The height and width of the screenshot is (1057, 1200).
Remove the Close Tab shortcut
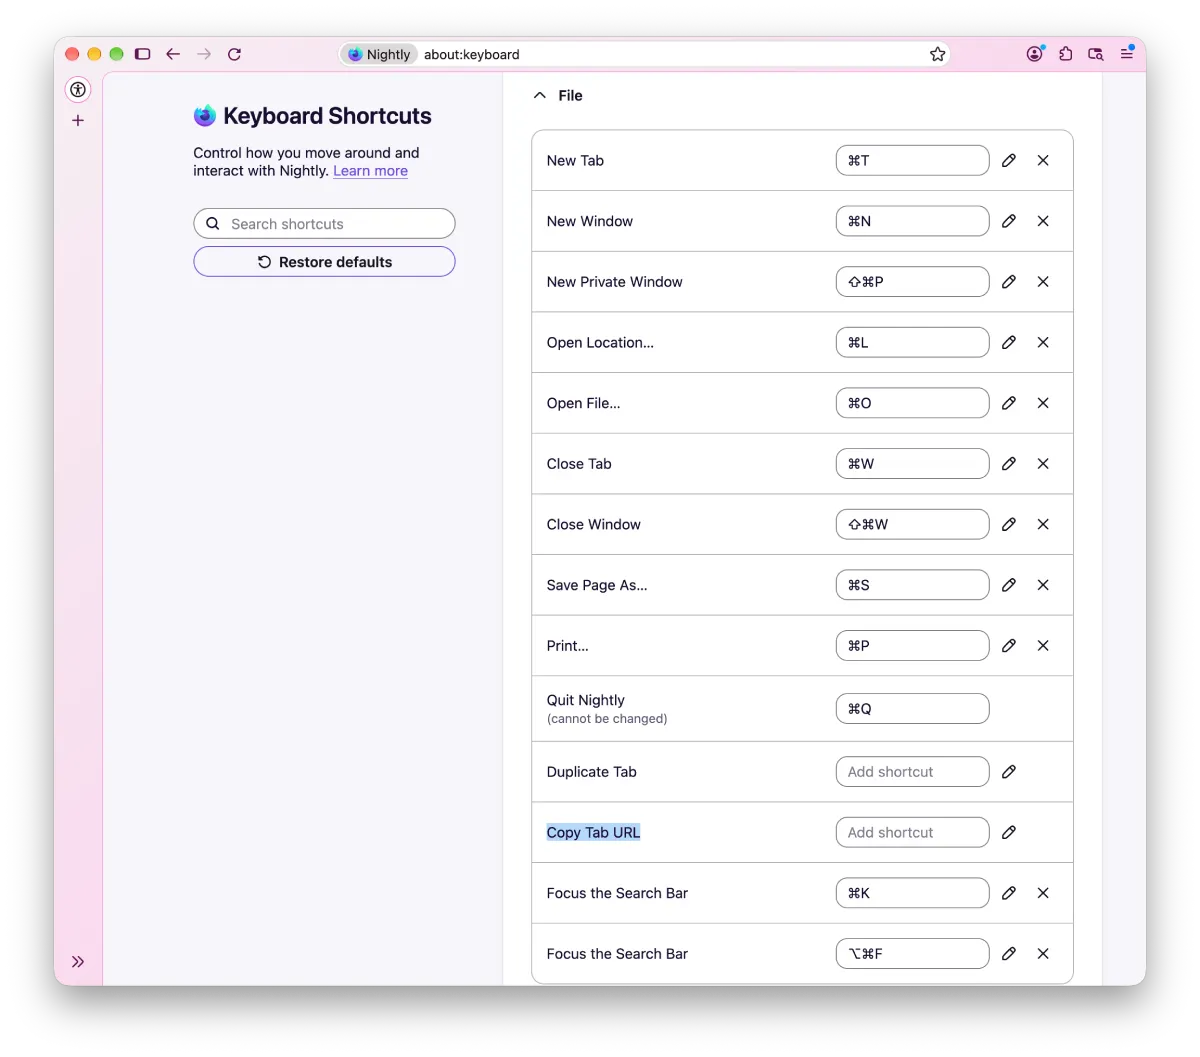(x=1043, y=464)
